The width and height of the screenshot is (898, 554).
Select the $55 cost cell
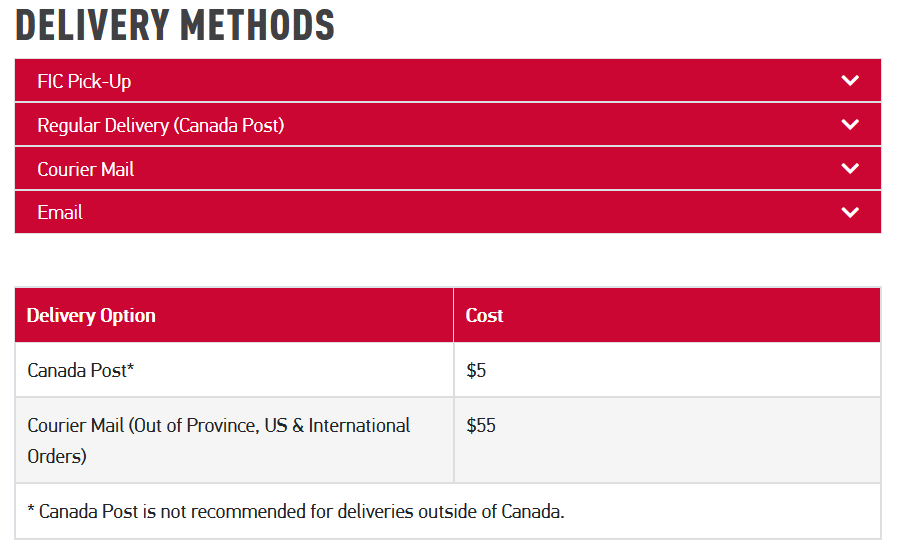[x=481, y=426]
